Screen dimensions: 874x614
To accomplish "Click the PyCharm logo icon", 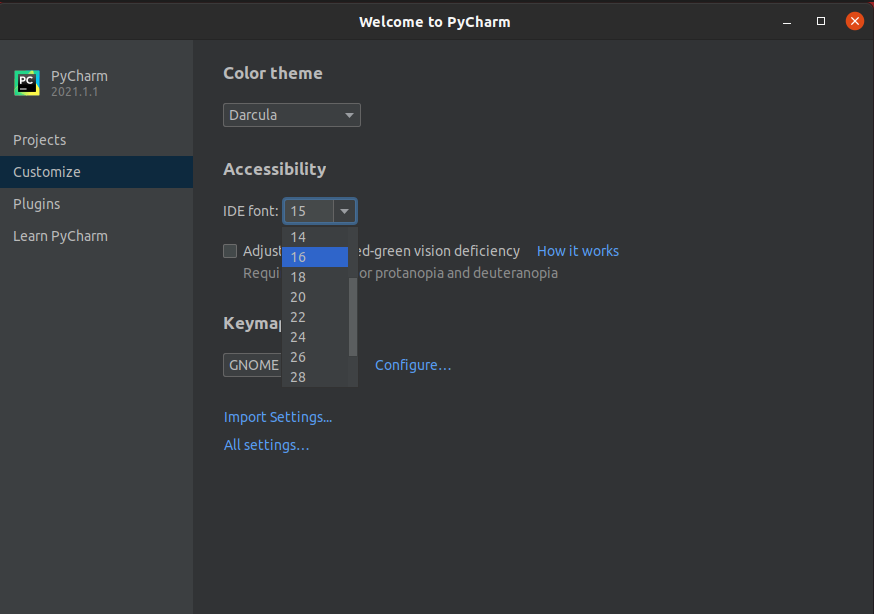I will point(27,83).
